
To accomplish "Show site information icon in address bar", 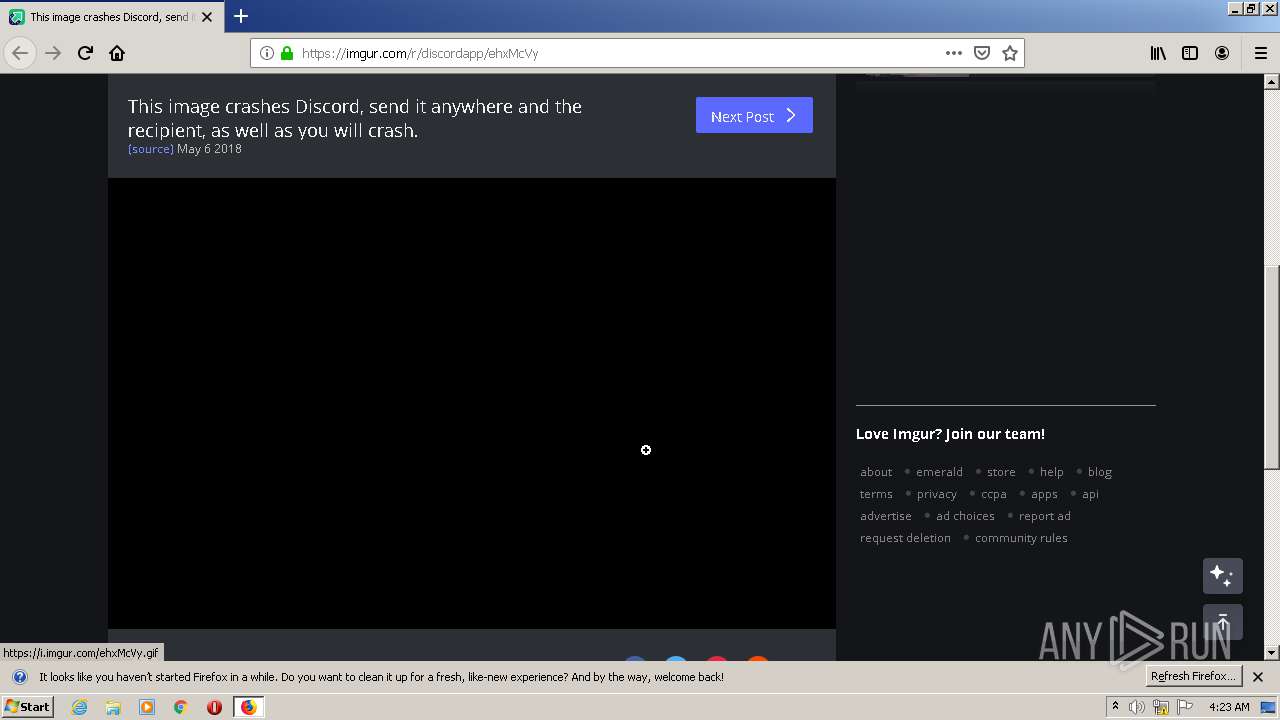I will coord(267,53).
